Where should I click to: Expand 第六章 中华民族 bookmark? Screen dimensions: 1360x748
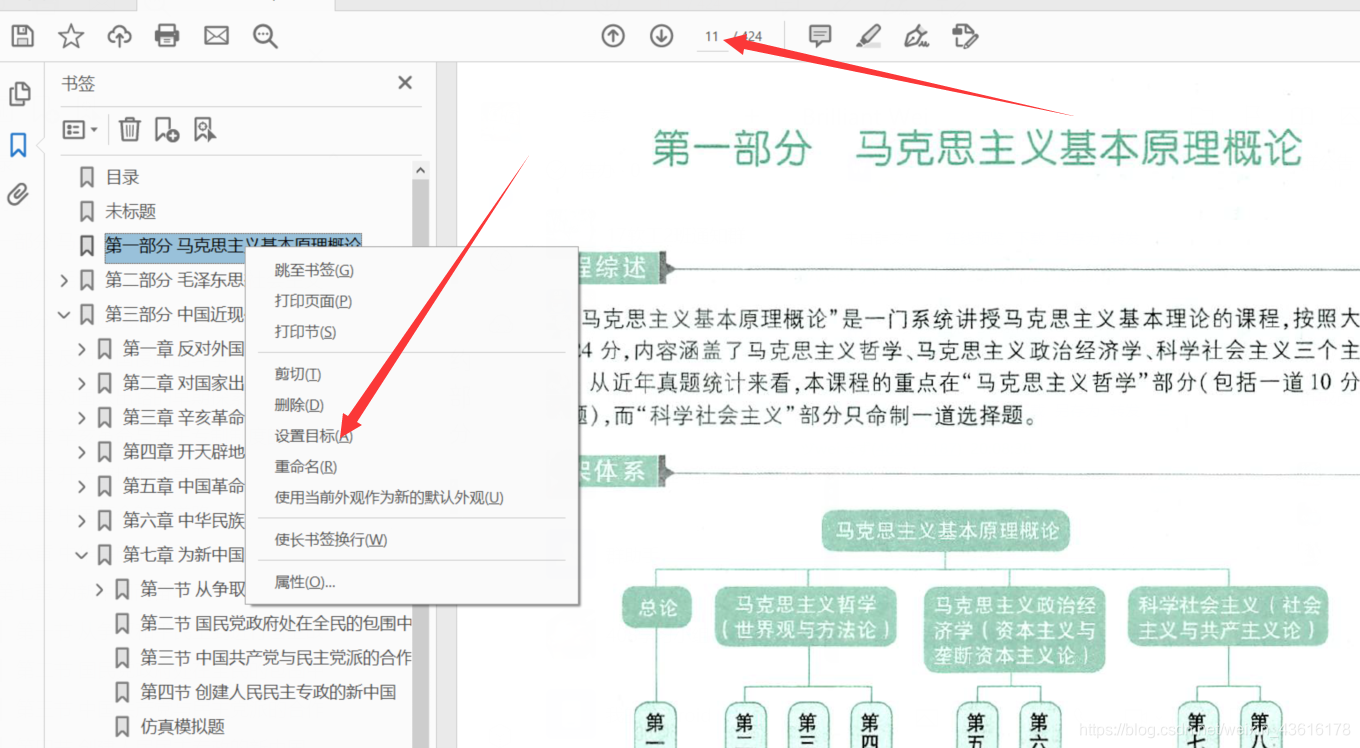click(x=82, y=520)
